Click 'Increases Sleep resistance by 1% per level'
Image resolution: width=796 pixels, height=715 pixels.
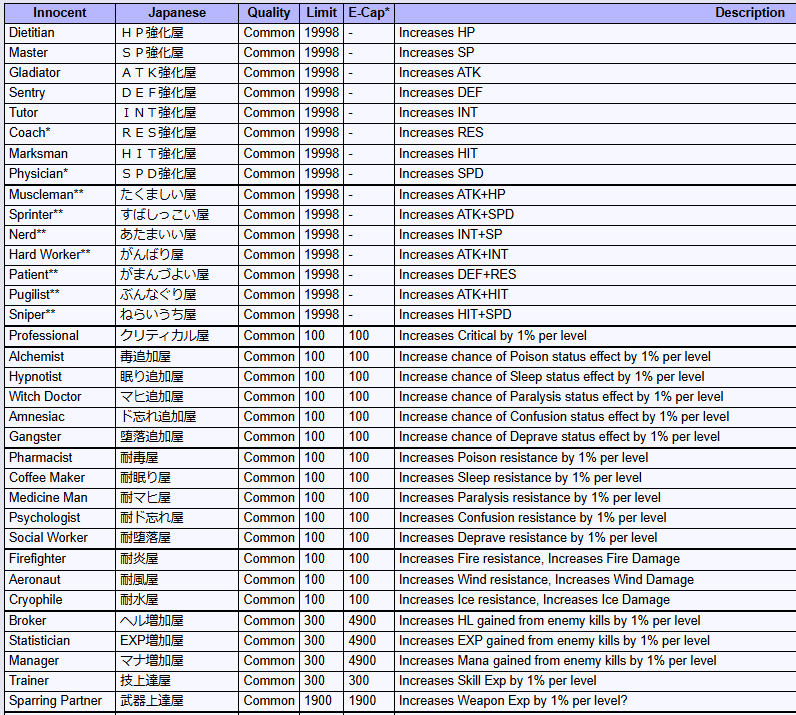tap(520, 478)
